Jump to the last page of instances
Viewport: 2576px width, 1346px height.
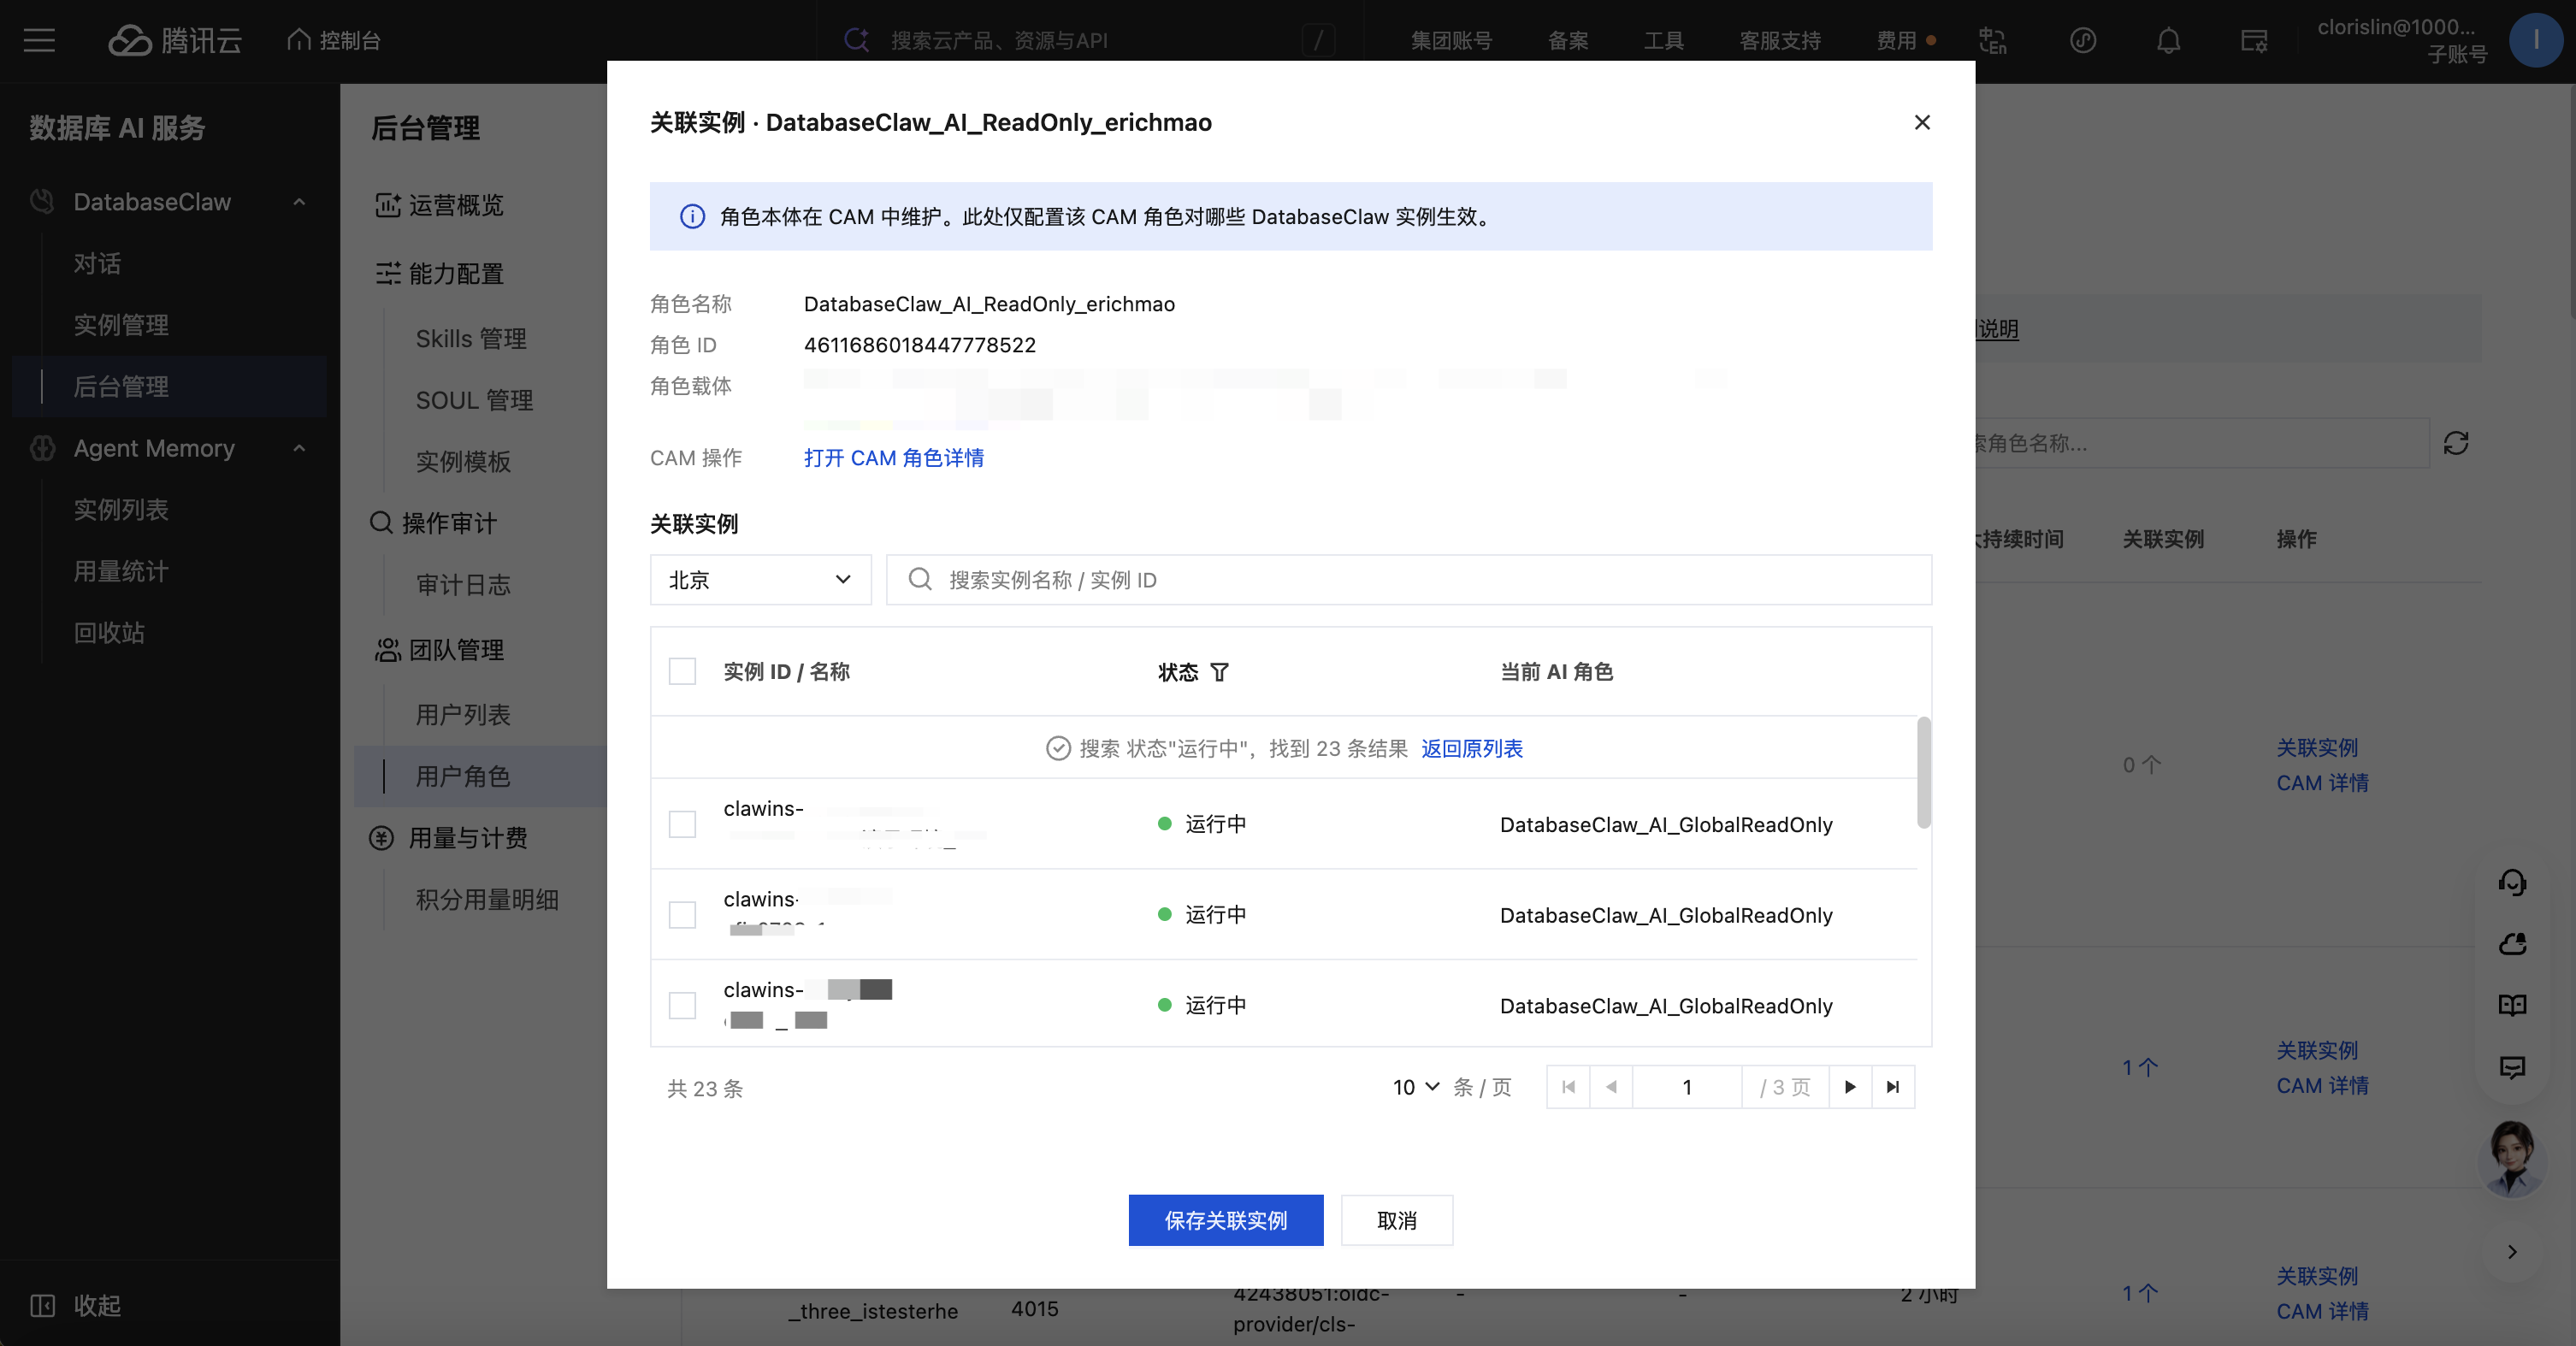pyautogui.click(x=1893, y=1087)
